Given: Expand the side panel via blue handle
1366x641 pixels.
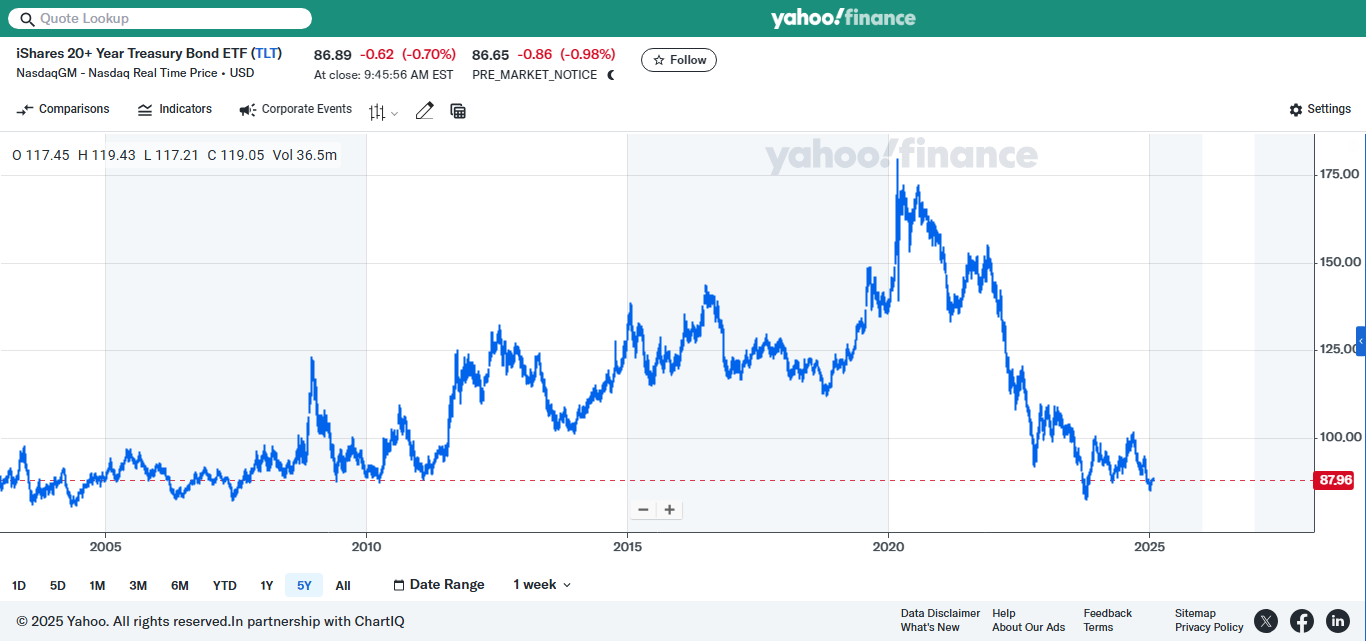Looking at the screenshot, I should (1361, 341).
